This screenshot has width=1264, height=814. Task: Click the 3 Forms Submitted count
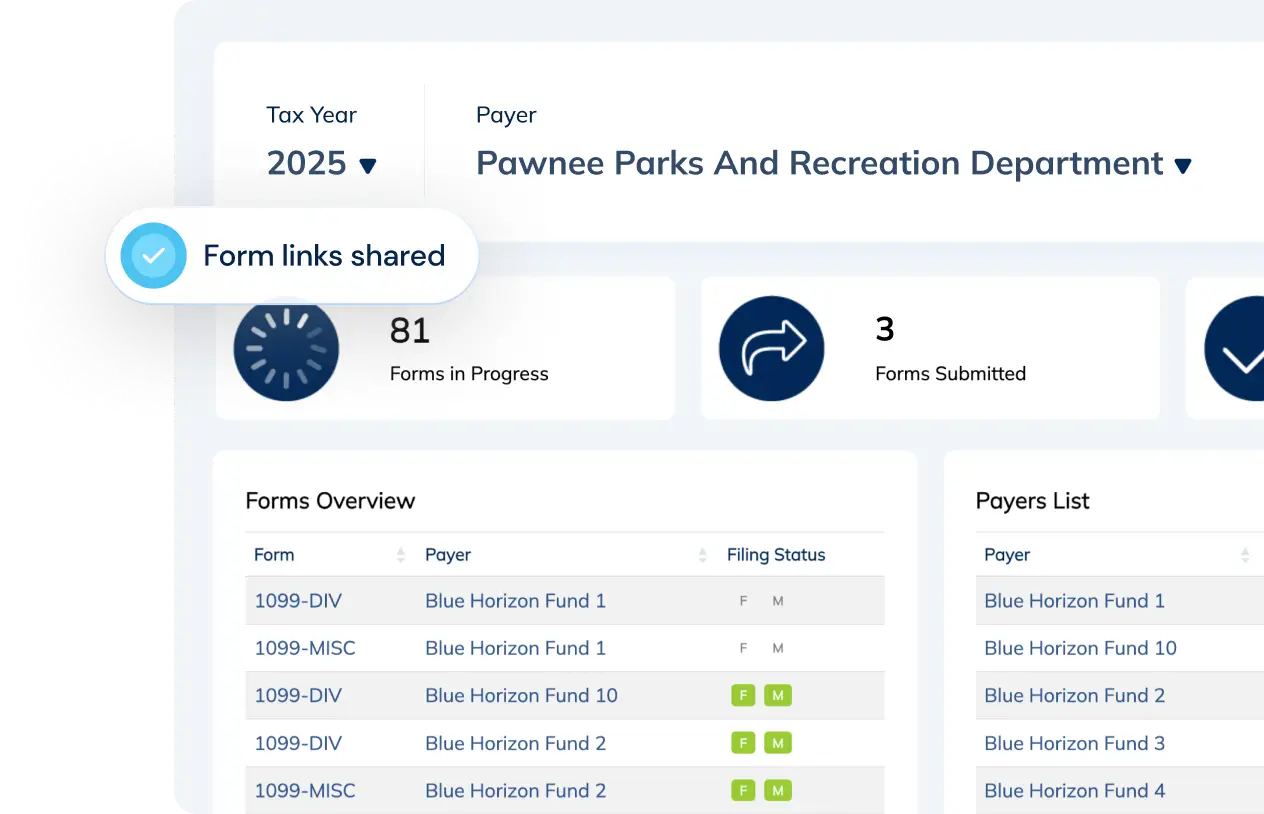(885, 329)
